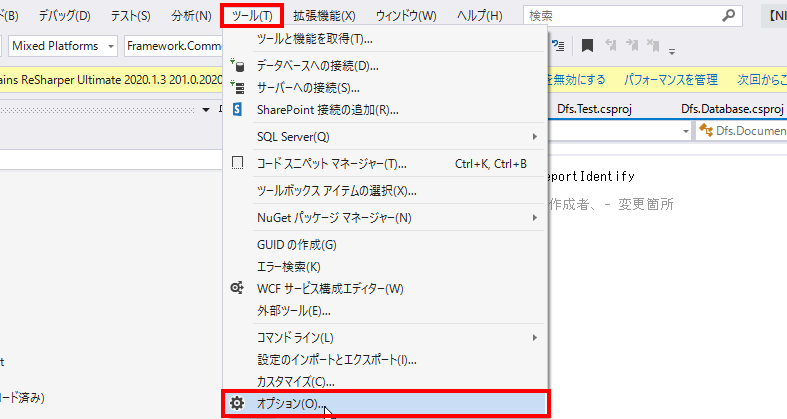Open コード スニペット マネージャー(T)... entry
787x419 pixels.
tap(385, 164)
